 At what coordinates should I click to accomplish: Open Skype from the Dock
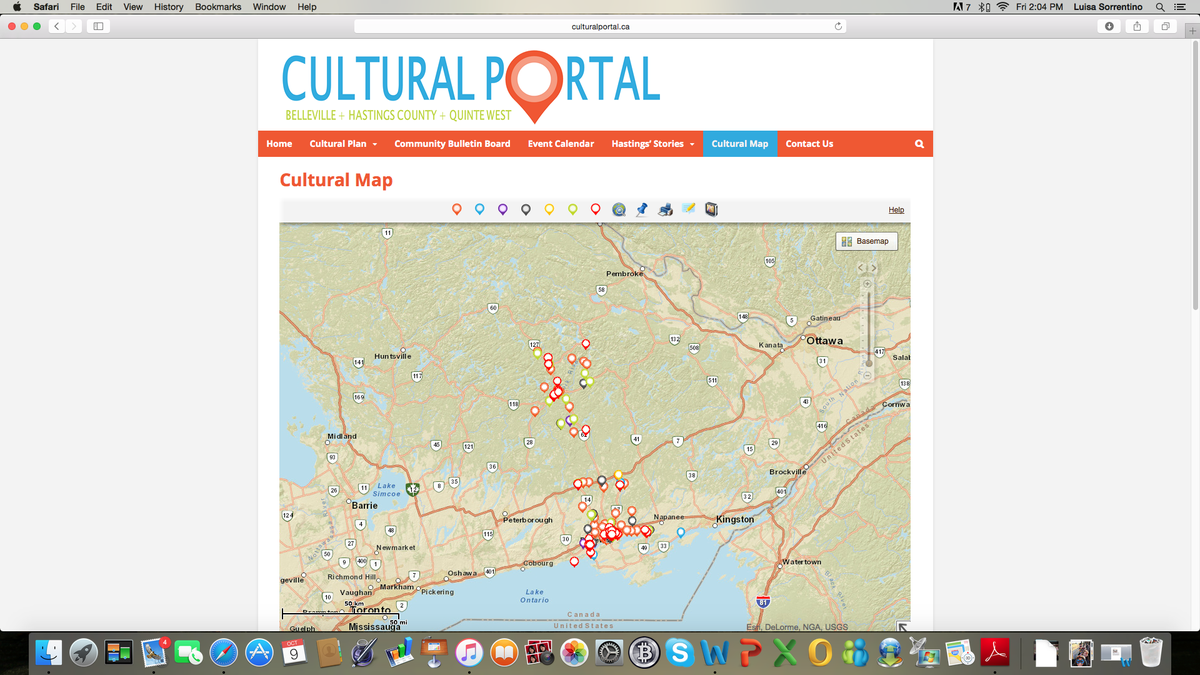pos(680,653)
